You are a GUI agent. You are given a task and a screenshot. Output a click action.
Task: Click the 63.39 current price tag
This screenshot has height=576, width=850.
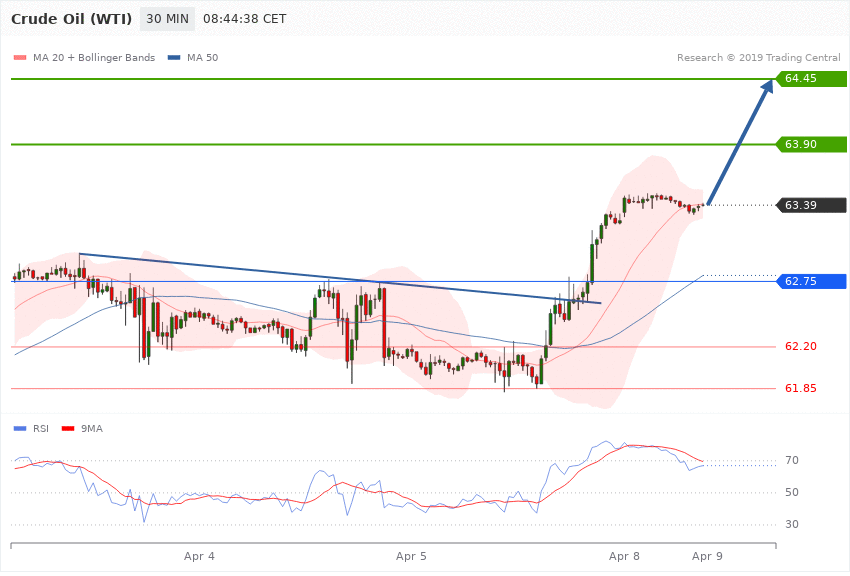(x=812, y=205)
